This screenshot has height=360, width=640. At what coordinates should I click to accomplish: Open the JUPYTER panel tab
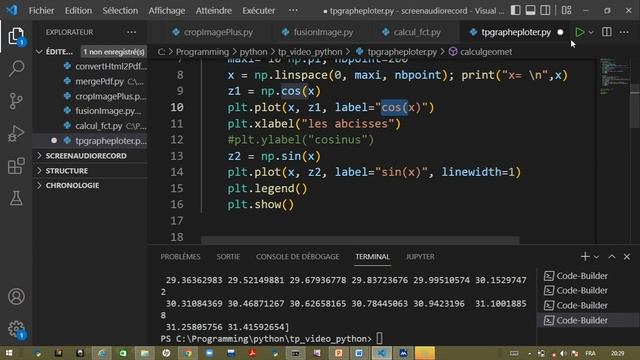pyautogui.click(x=420, y=257)
